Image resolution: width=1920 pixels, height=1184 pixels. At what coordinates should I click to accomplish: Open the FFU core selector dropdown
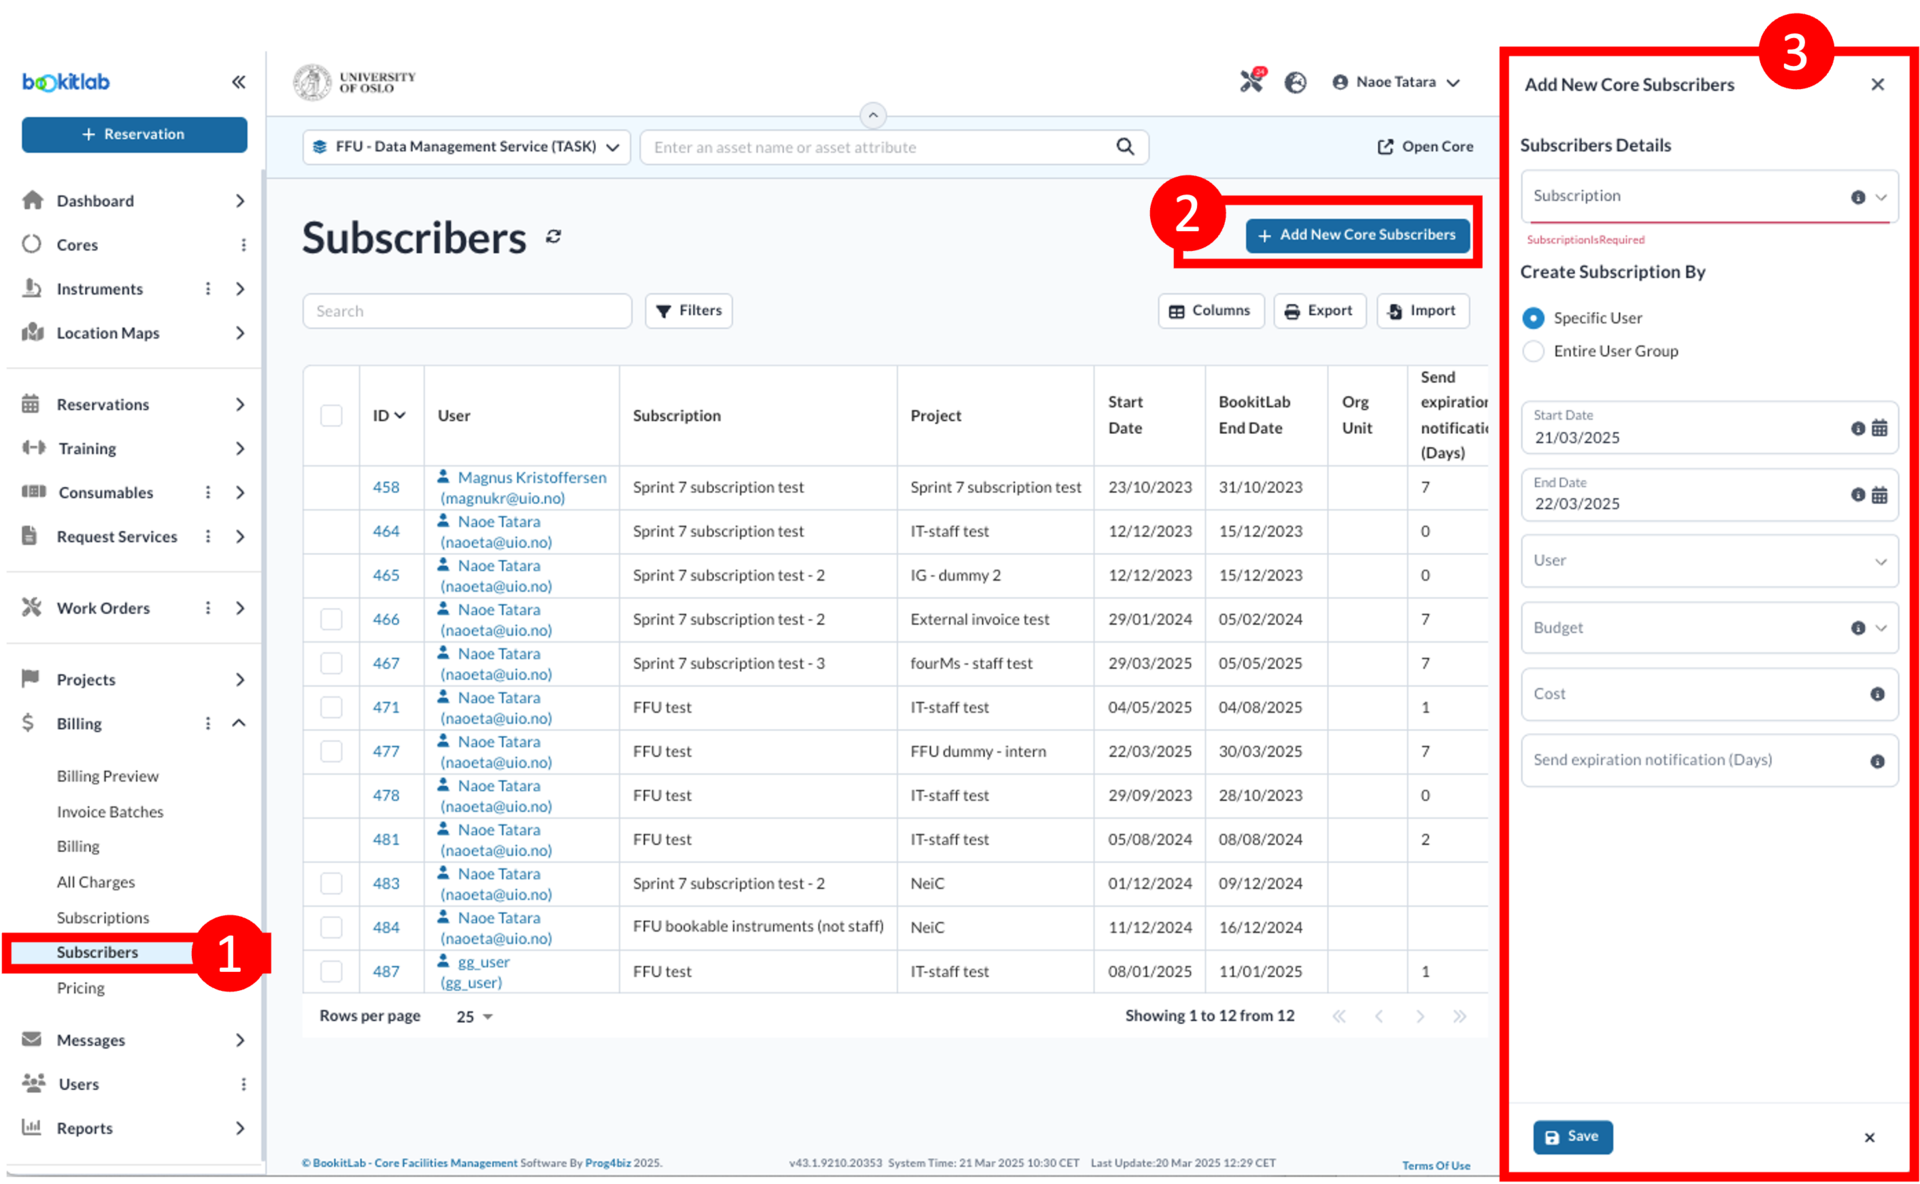(466, 147)
